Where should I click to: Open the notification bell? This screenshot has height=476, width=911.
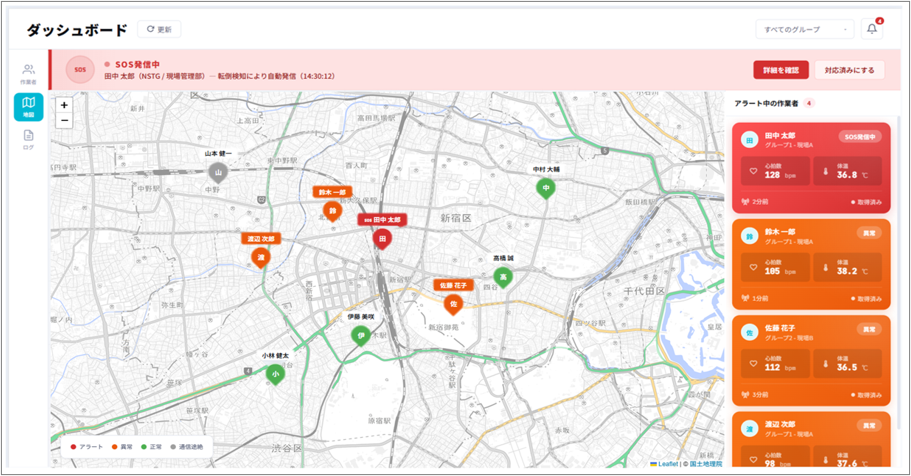click(871, 28)
